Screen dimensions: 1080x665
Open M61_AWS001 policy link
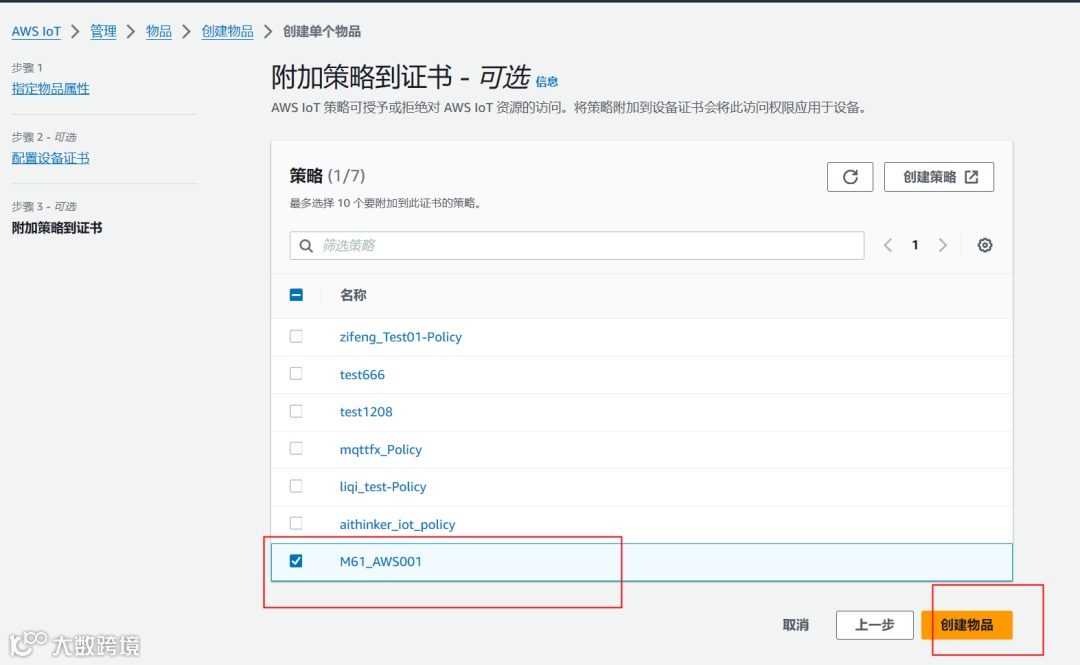click(380, 562)
